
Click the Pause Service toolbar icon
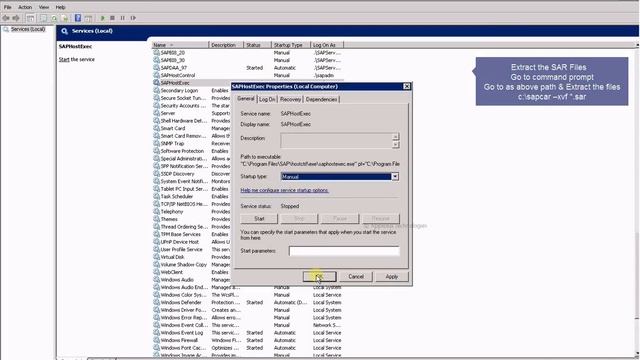click(x=122, y=18)
